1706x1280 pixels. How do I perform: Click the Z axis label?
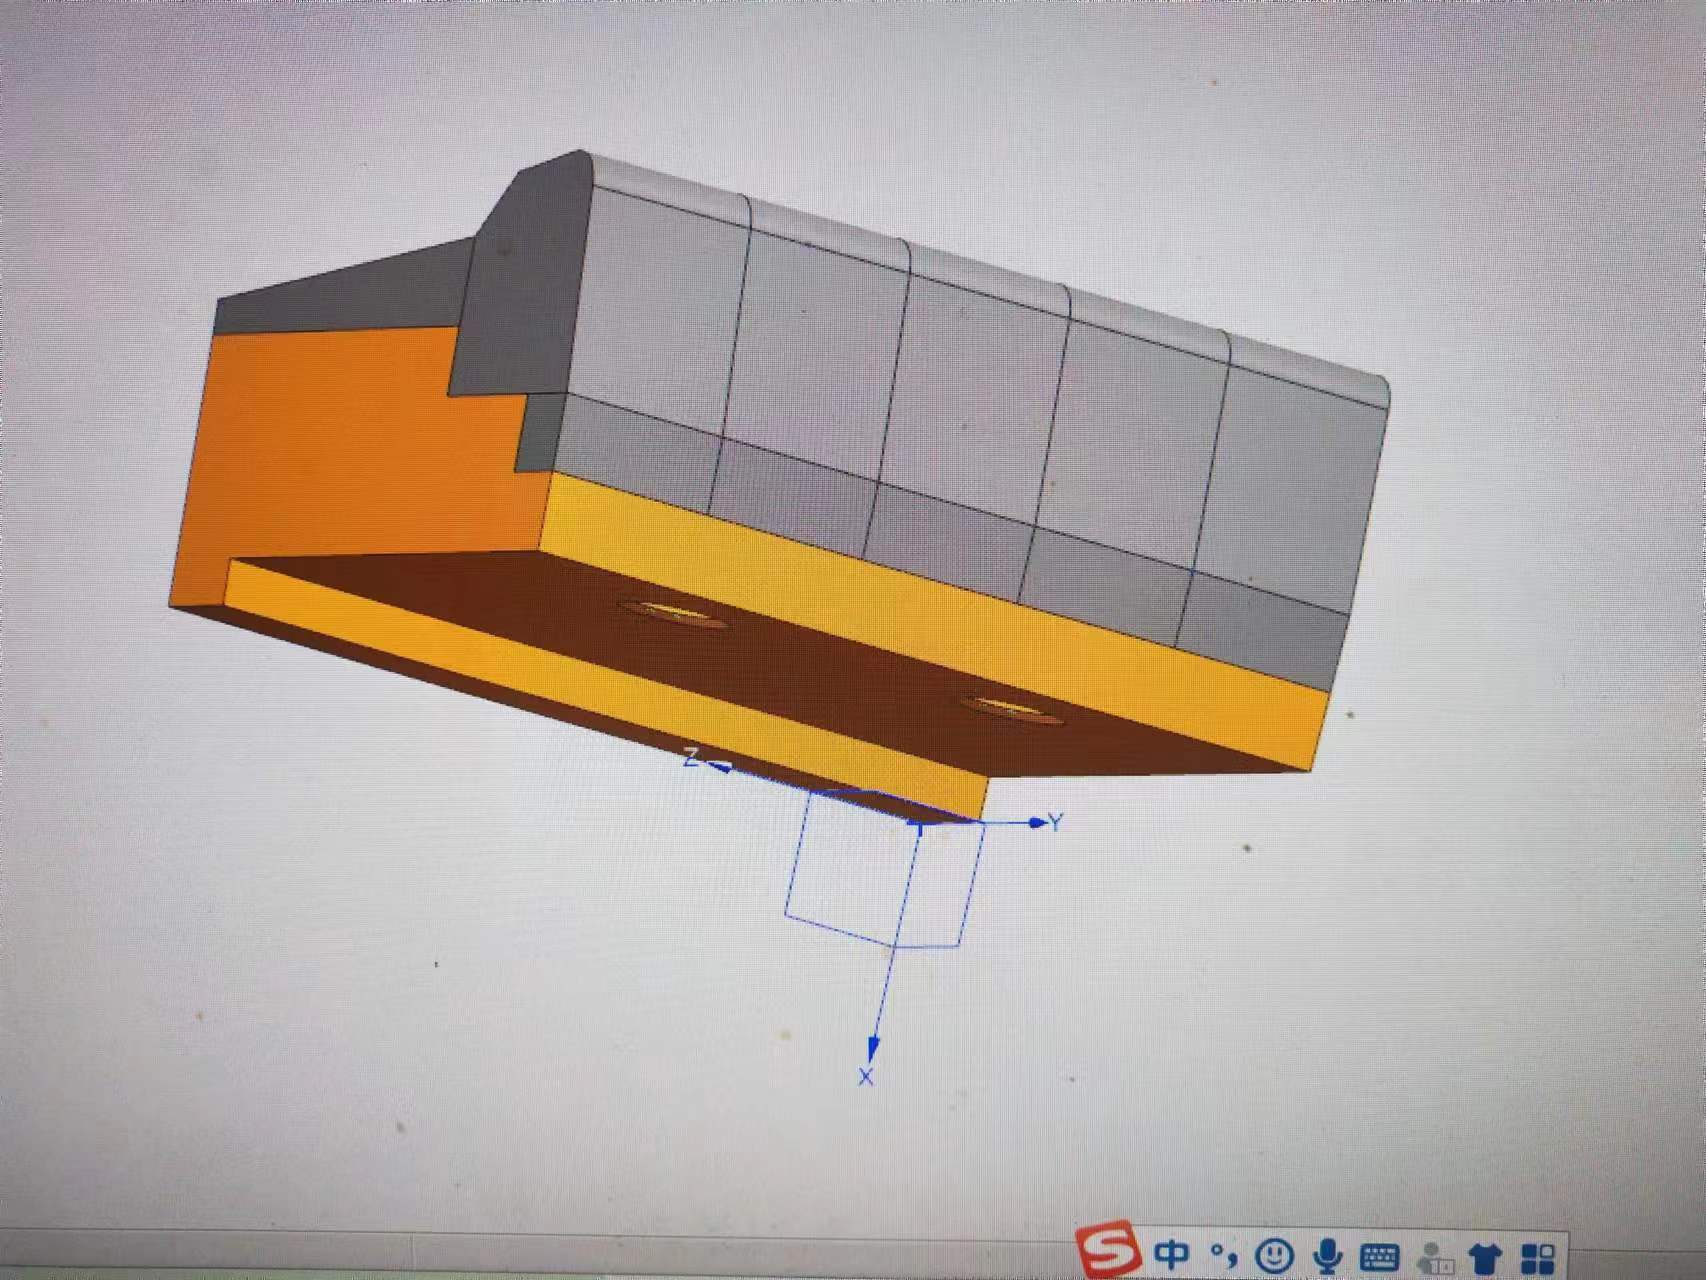[x=690, y=757]
